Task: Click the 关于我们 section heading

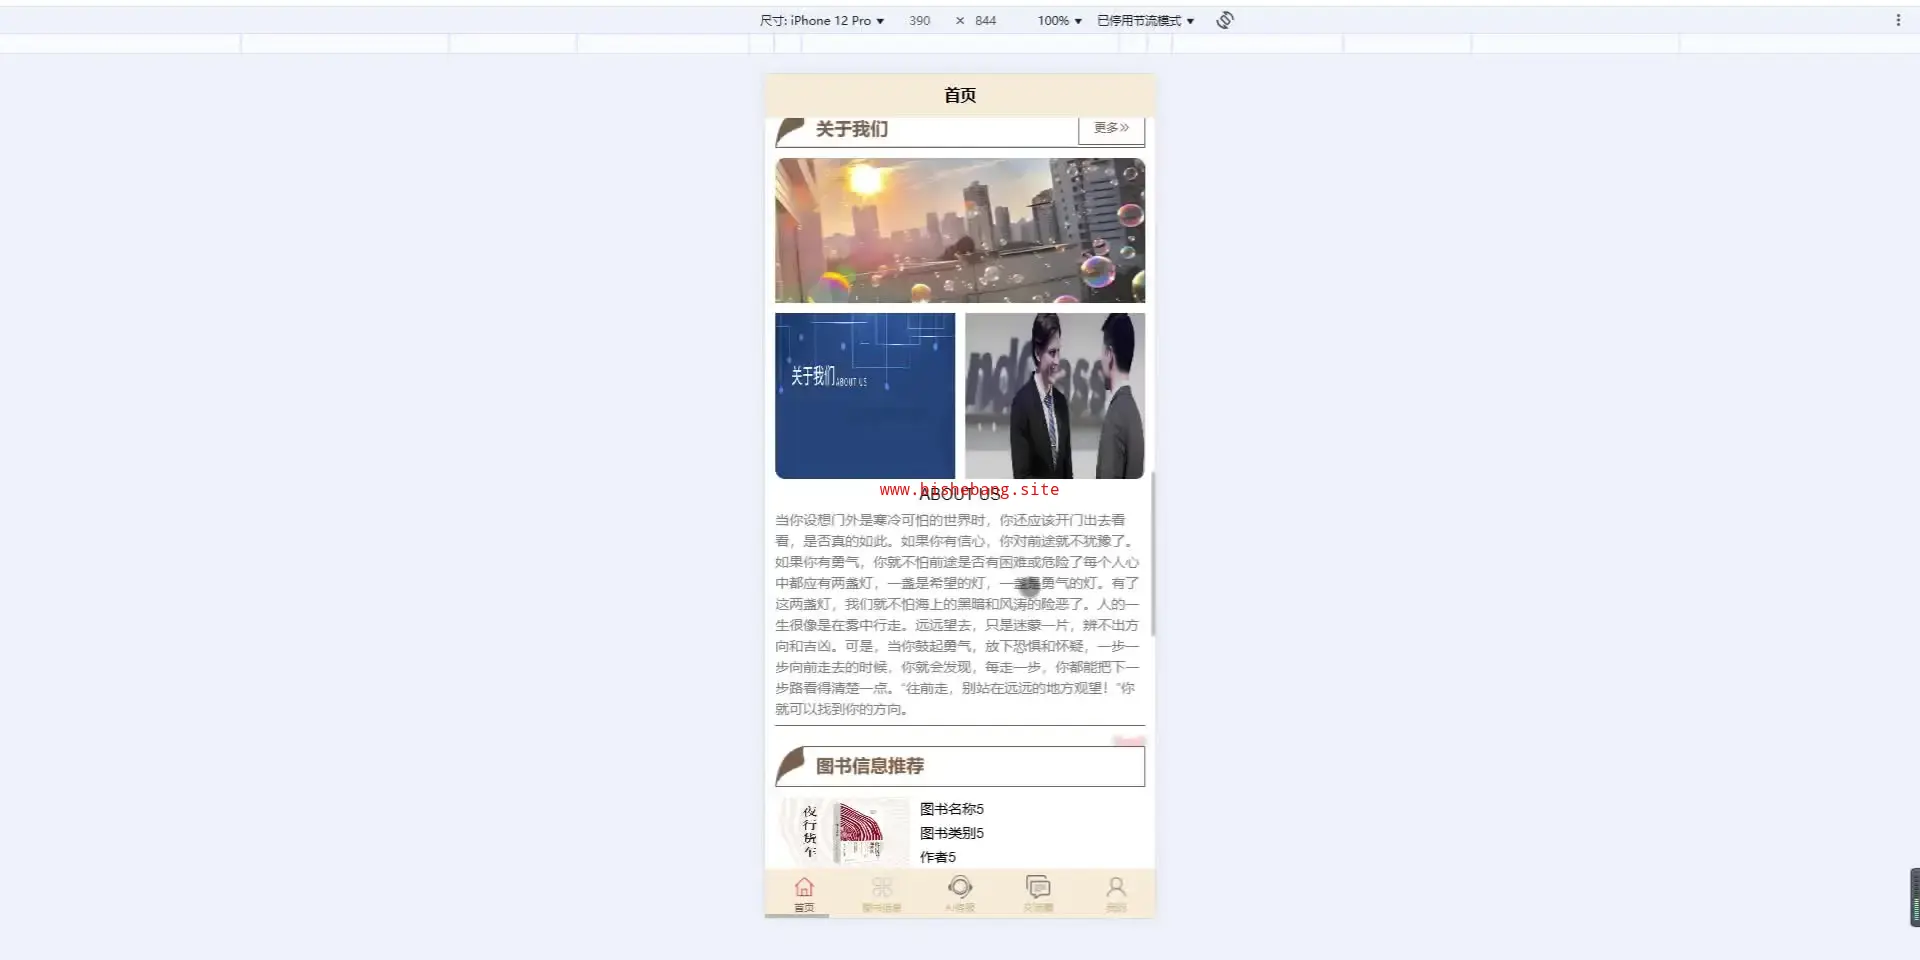Action: 852,129
